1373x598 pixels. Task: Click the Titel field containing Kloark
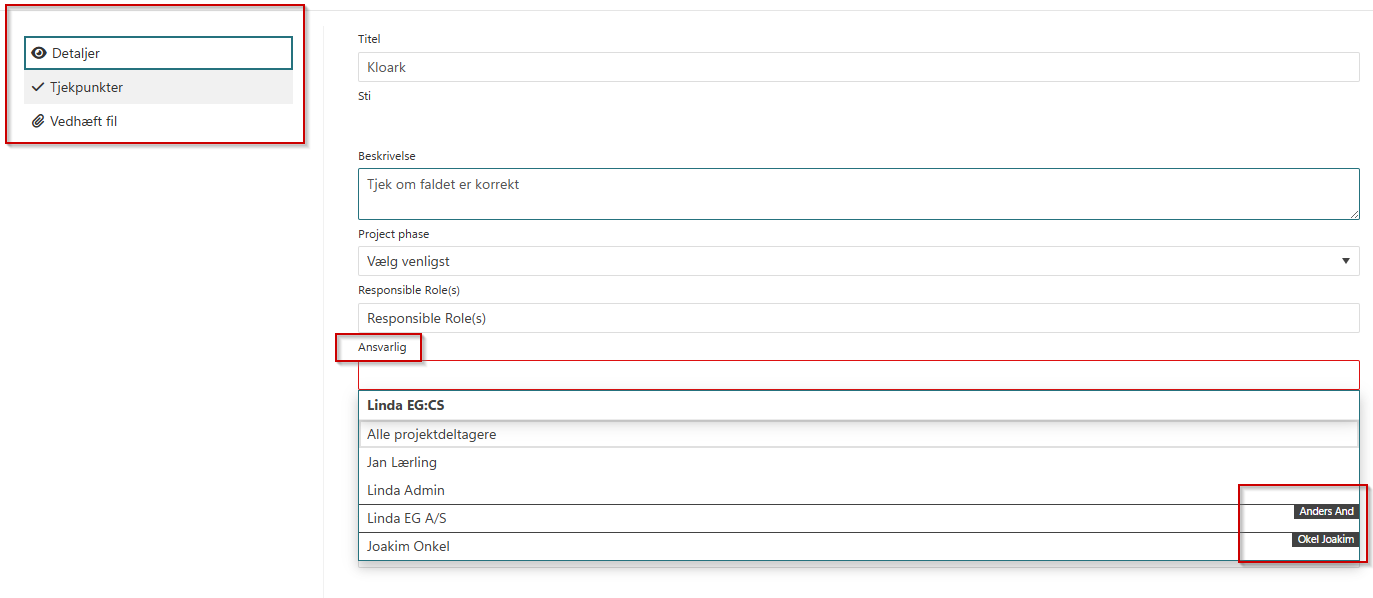click(x=858, y=67)
